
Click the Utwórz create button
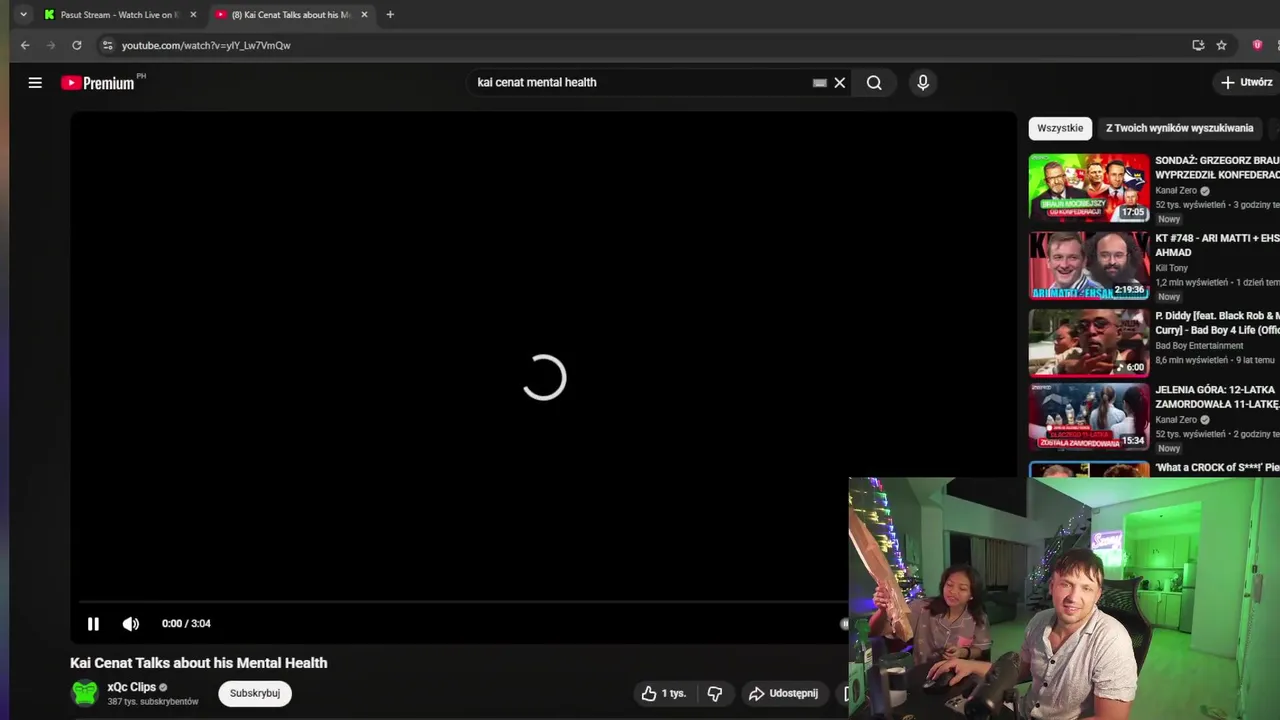click(x=1246, y=83)
